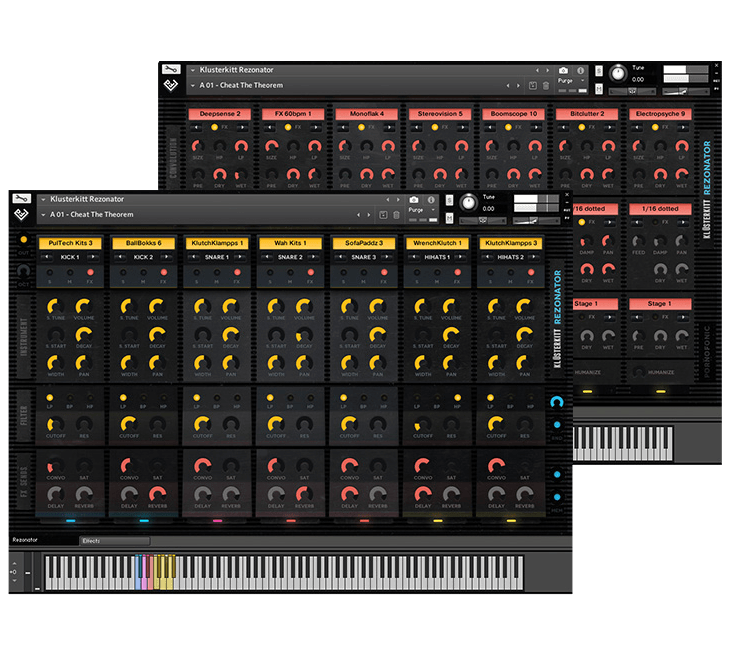730x655 pixels.
Task: Click next sample arrow beside HIHATS 2
Action: click(x=534, y=257)
